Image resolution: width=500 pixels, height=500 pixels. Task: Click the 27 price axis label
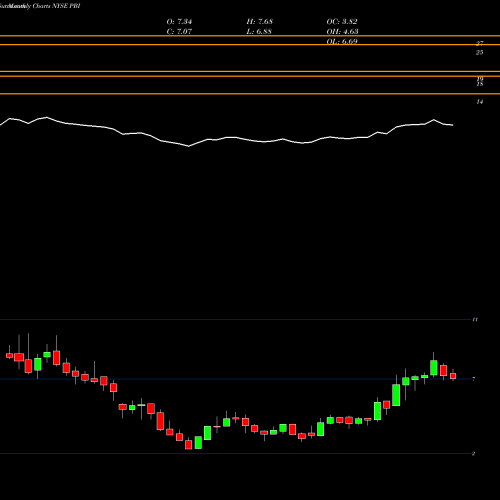tap(480, 43)
